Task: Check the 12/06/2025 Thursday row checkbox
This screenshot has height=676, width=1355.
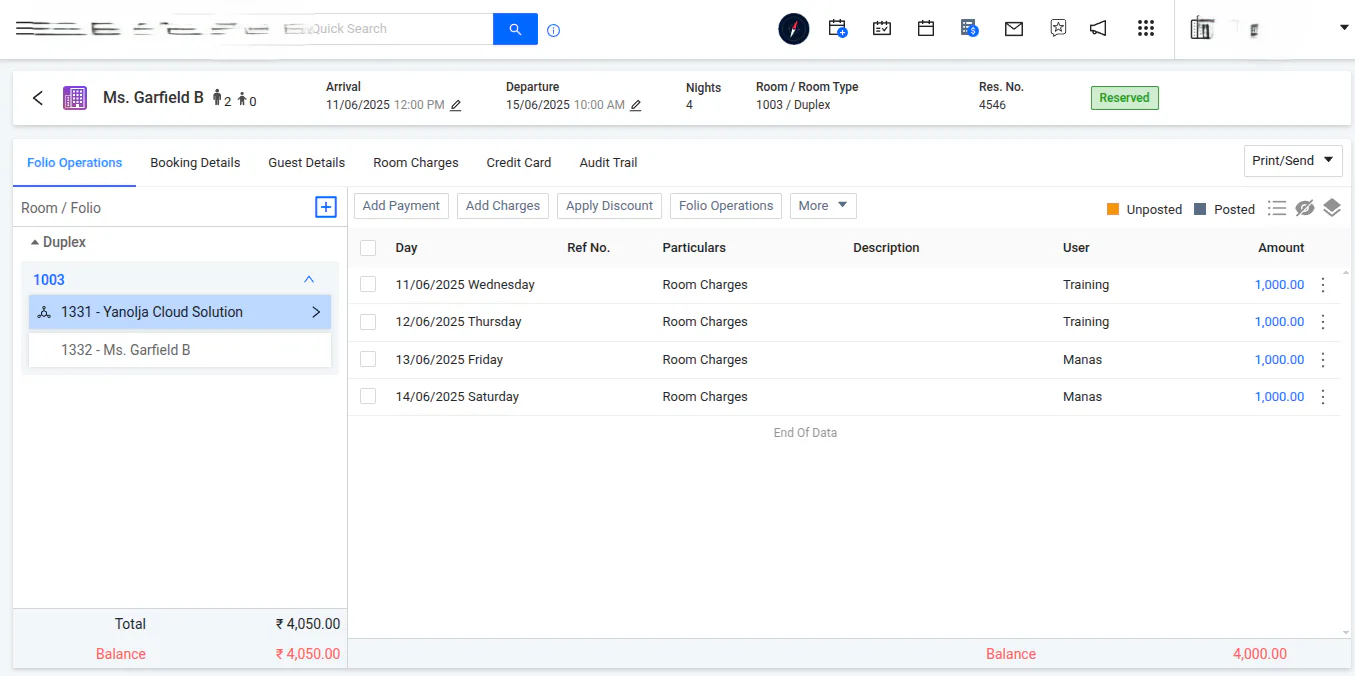Action: coord(368,322)
